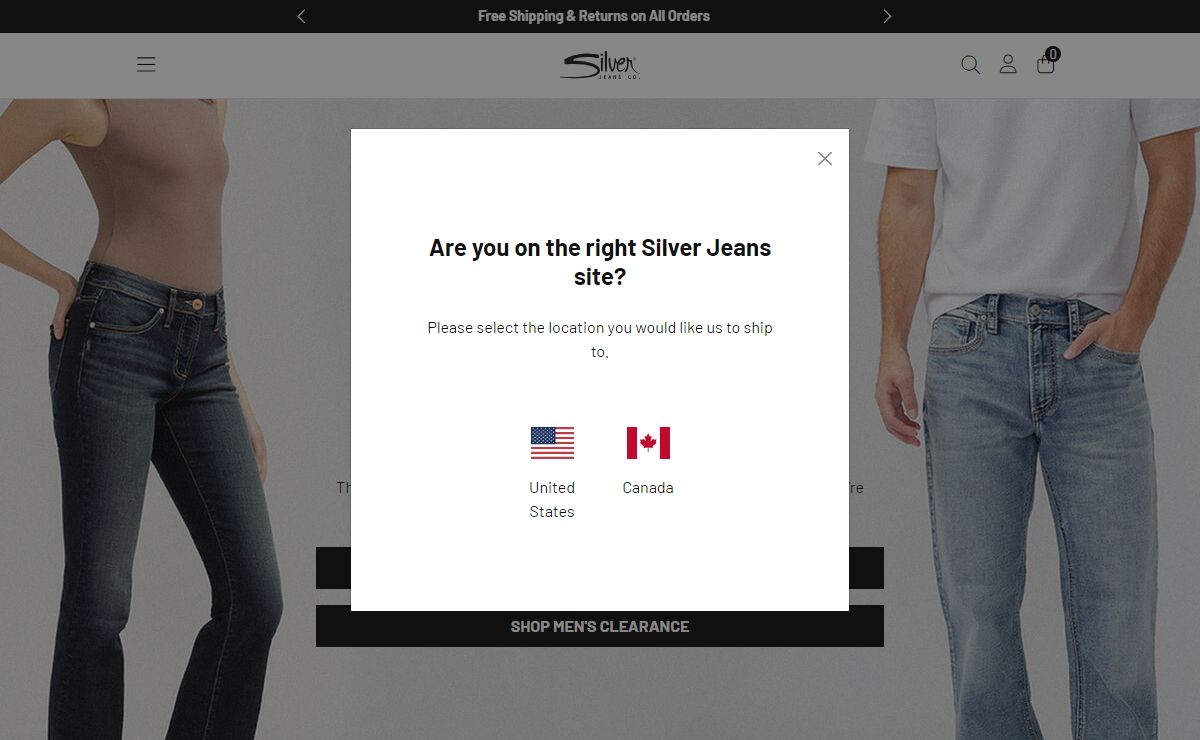Viewport: 1200px width, 740px height.
Task: Click the Free Shipping & Returns banner text
Action: (594, 16)
